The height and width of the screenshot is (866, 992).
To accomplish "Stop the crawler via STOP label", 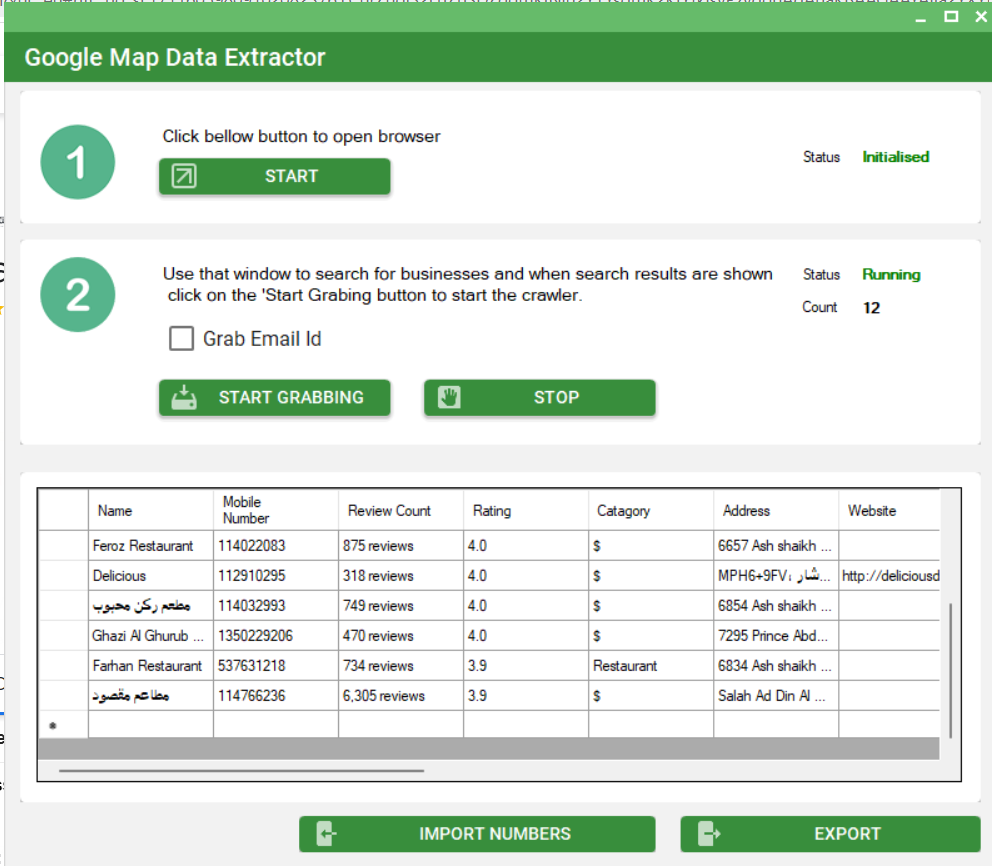I will coord(556,397).
